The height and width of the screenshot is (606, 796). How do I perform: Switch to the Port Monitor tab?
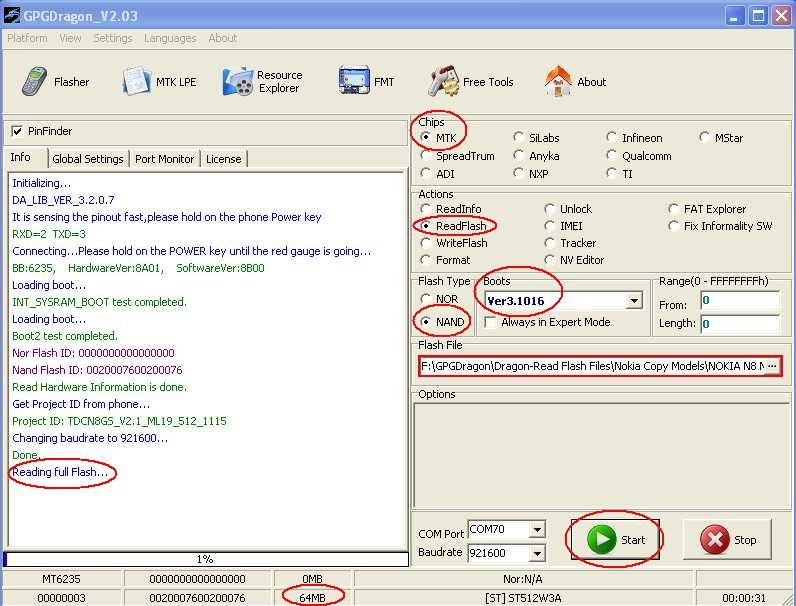click(164, 159)
